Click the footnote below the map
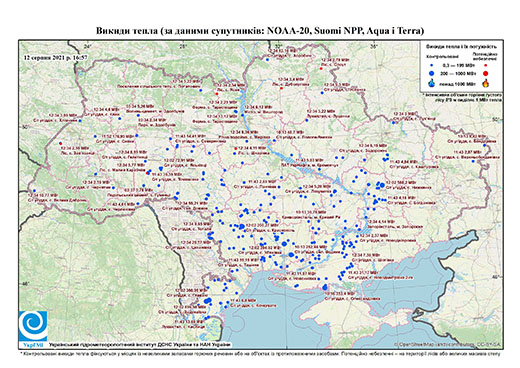The width and height of the screenshot is (520, 368). coord(260,353)
